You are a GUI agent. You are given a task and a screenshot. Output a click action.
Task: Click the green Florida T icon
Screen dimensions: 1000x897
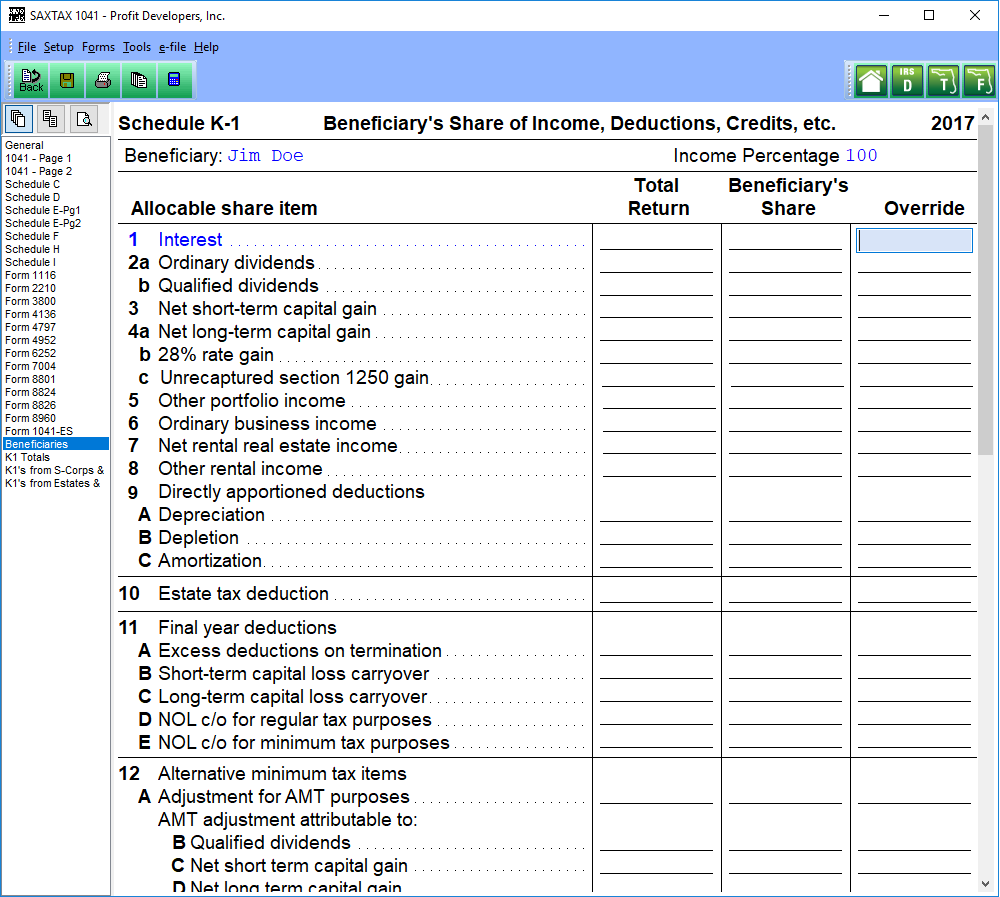[x=943, y=81]
